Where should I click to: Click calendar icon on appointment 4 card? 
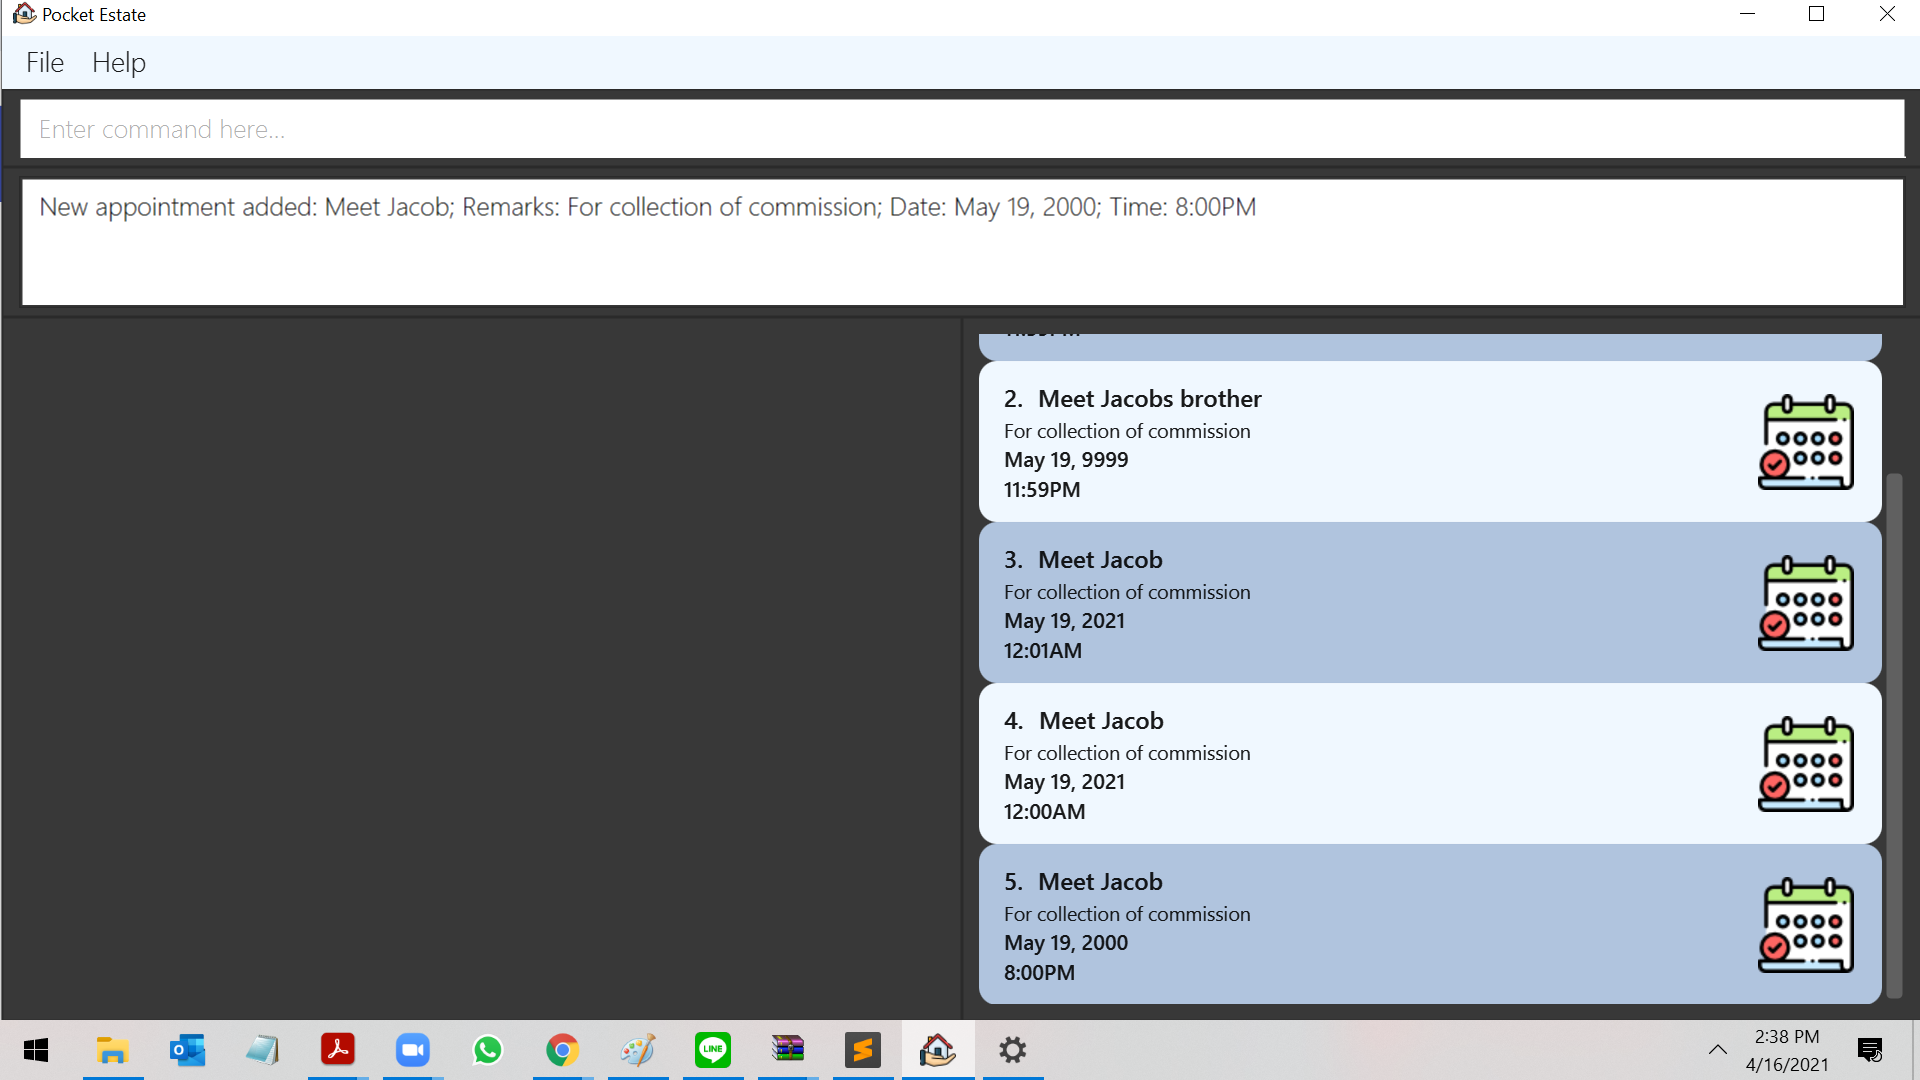click(x=1806, y=764)
